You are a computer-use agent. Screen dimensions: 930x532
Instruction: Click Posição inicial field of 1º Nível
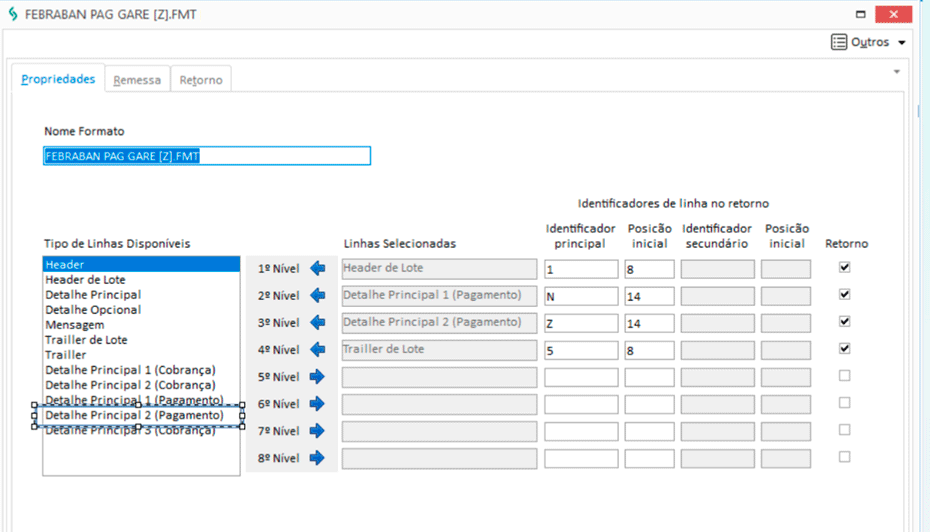[649, 269]
